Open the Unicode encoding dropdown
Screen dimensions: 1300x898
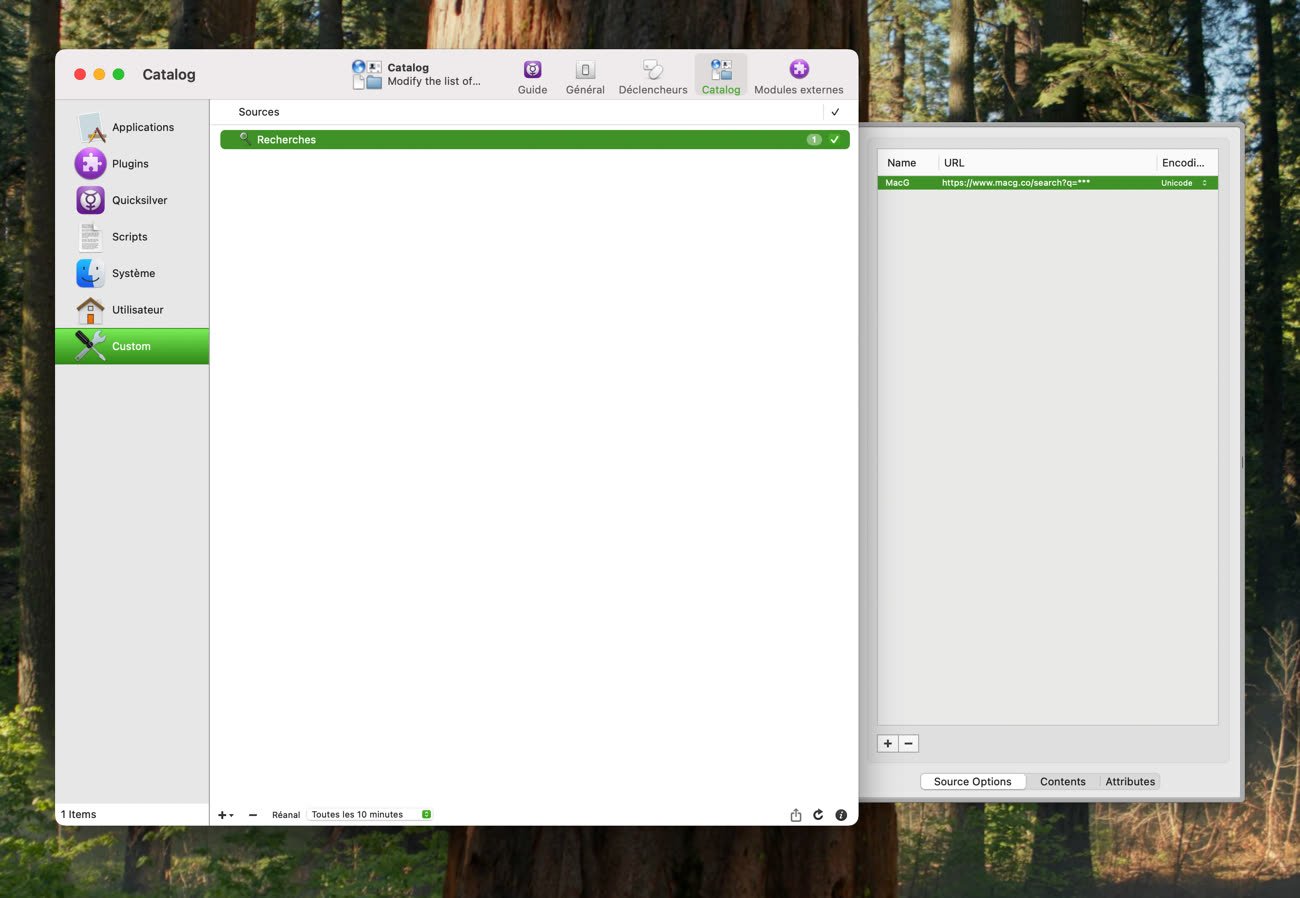1185,183
